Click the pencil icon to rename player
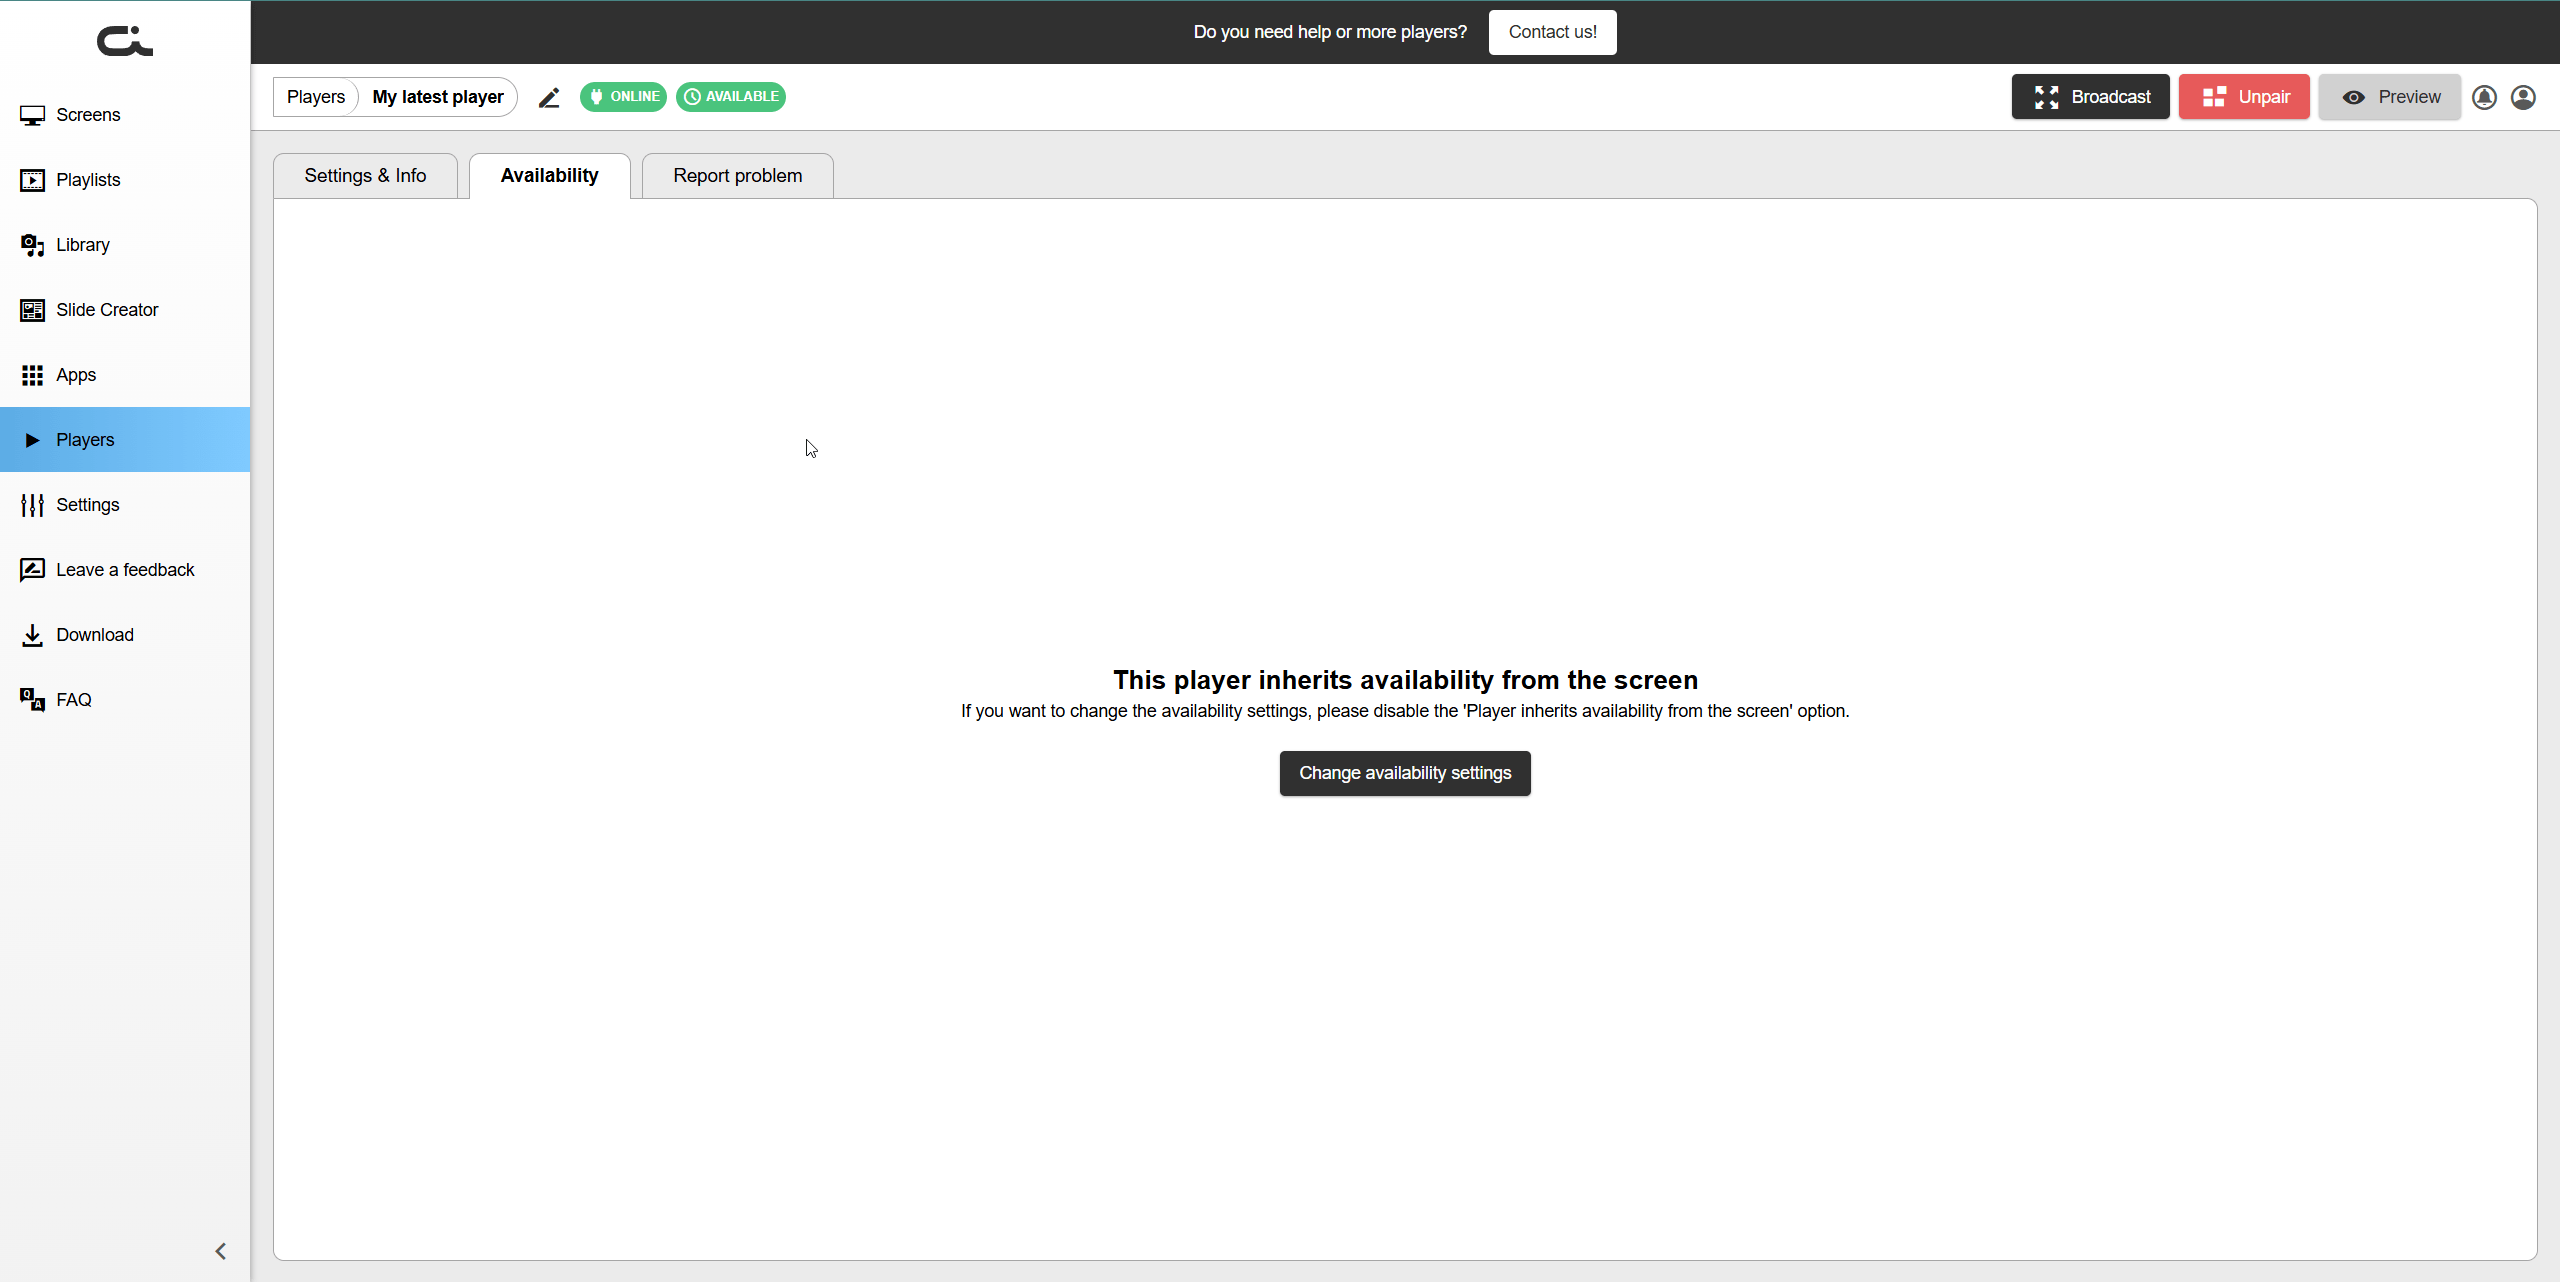2560x1282 pixels. [549, 97]
